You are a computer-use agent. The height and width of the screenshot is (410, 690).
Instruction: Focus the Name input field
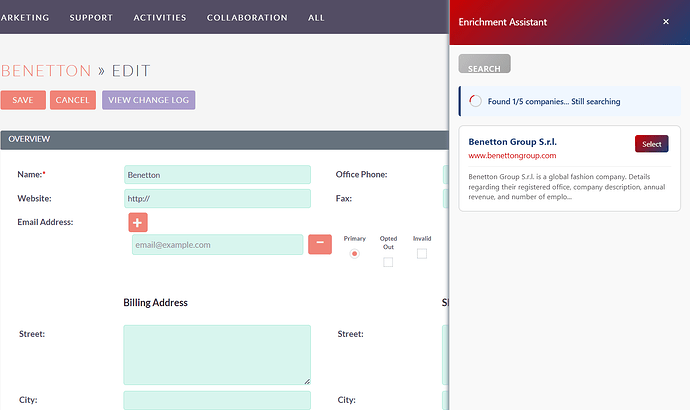(217, 175)
